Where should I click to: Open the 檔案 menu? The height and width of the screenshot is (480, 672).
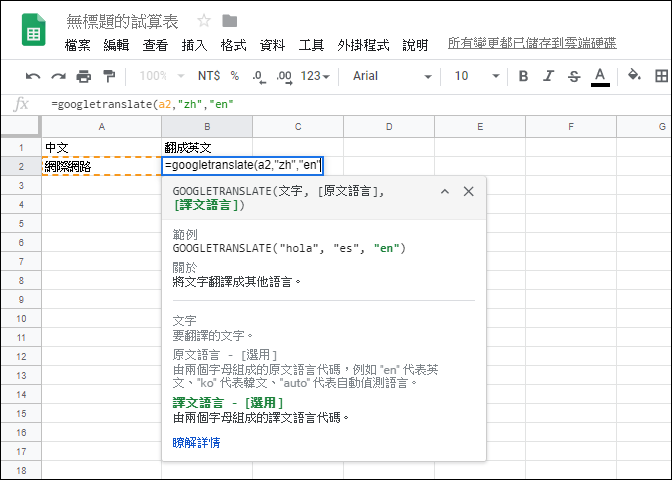pyautogui.click(x=78, y=45)
